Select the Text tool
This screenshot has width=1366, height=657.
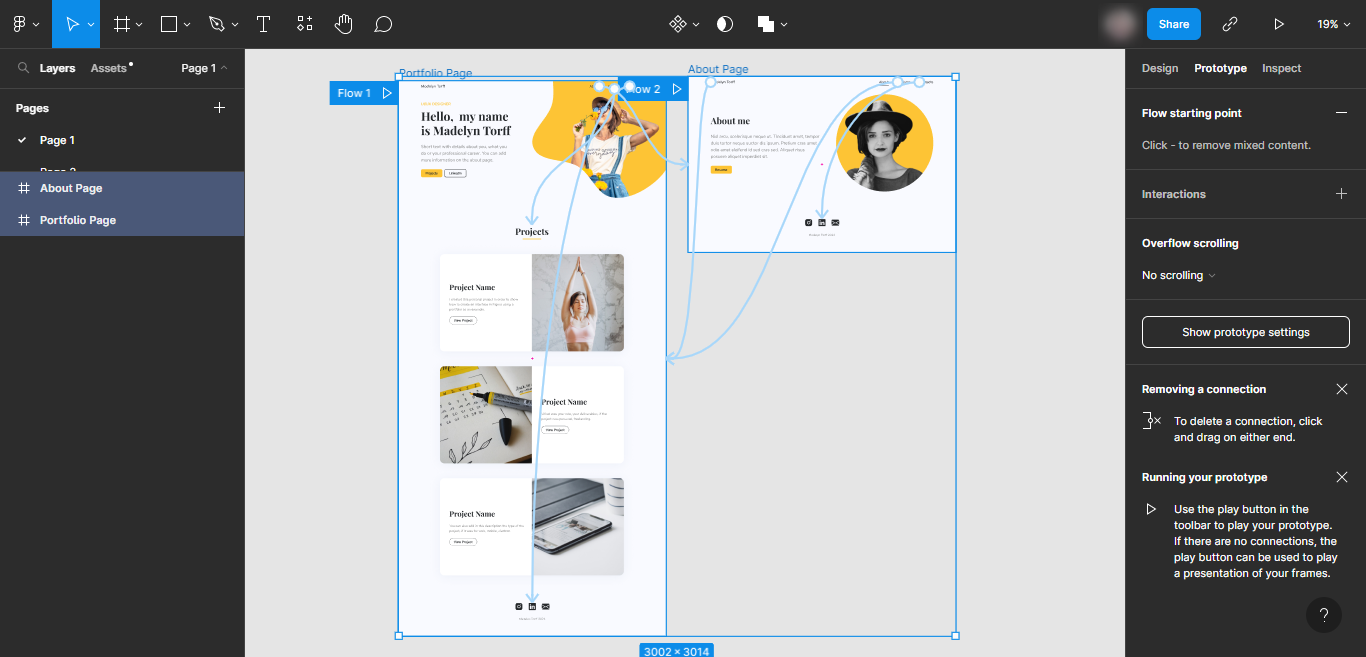(x=263, y=24)
